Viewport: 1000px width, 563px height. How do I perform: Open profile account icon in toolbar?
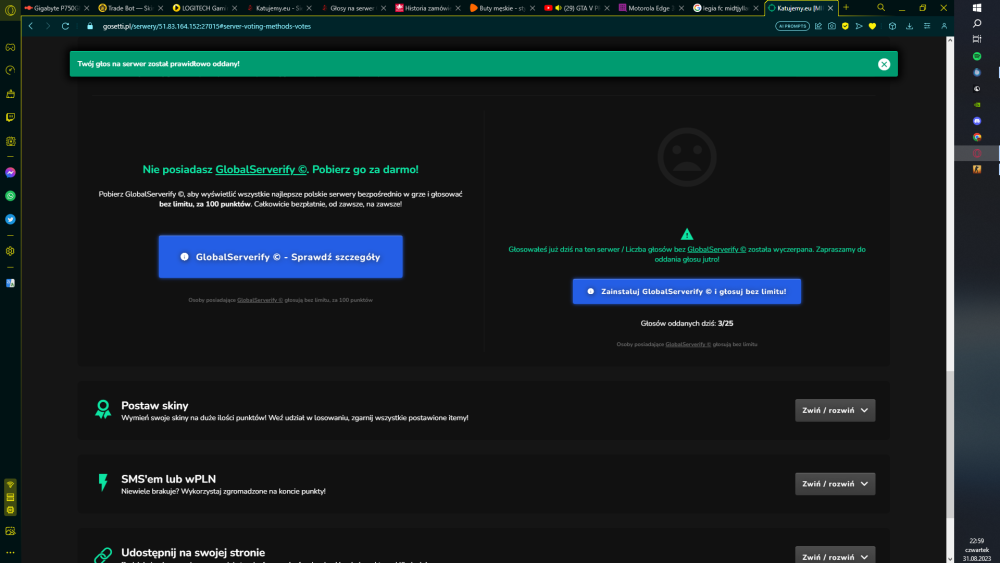(944, 26)
